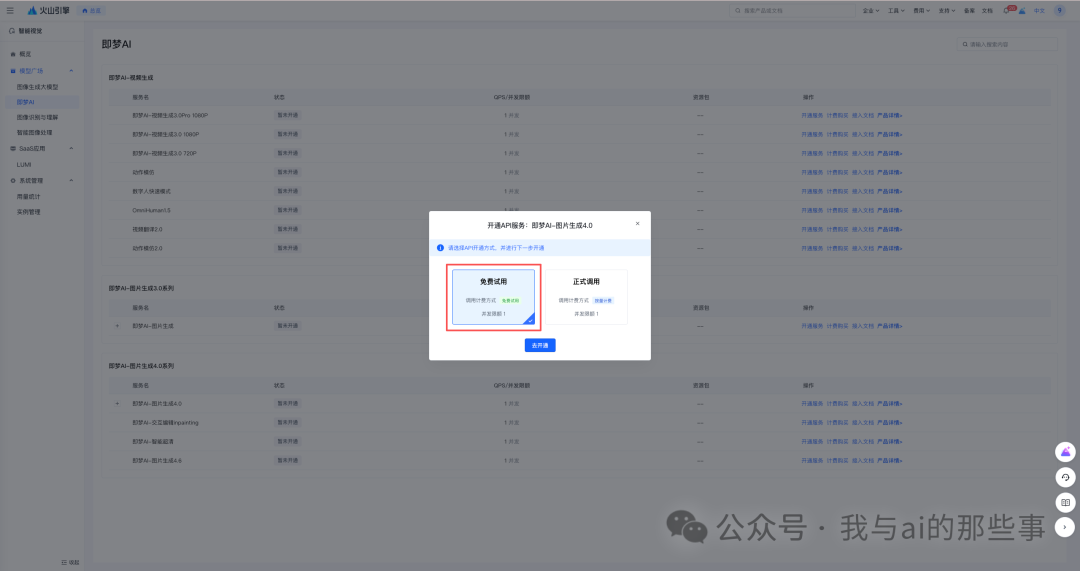Collapse the 系统管理 sidebar group
The width and height of the screenshot is (1080, 571).
[71, 180]
